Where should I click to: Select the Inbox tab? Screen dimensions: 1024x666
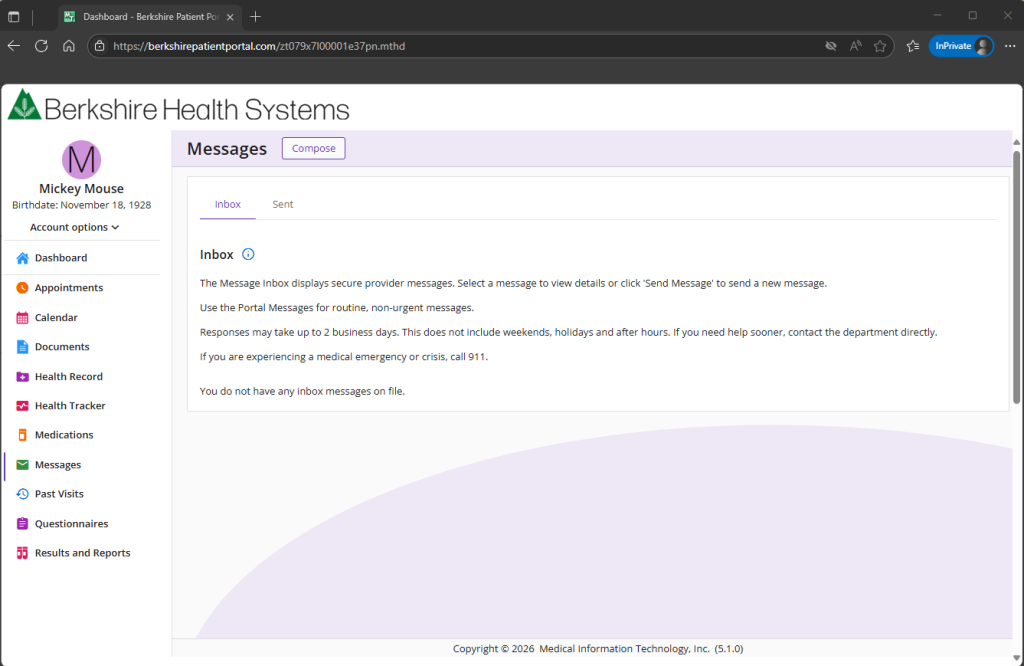(228, 204)
